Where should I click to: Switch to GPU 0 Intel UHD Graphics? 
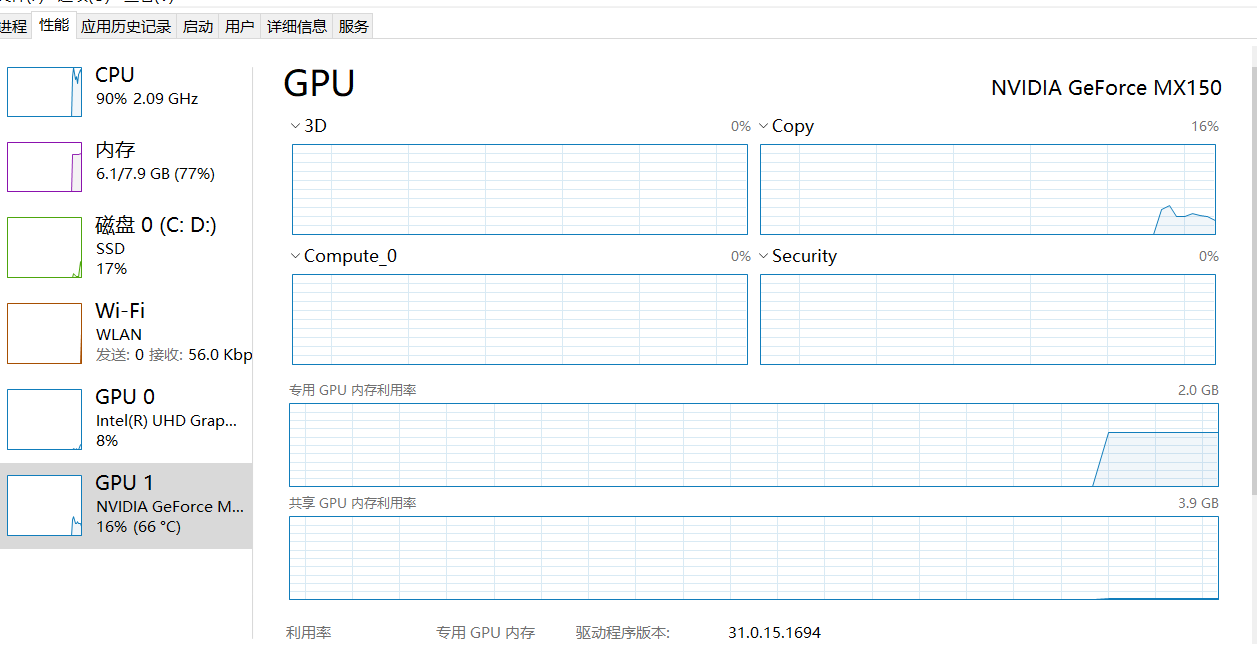pyautogui.click(x=127, y=417)
